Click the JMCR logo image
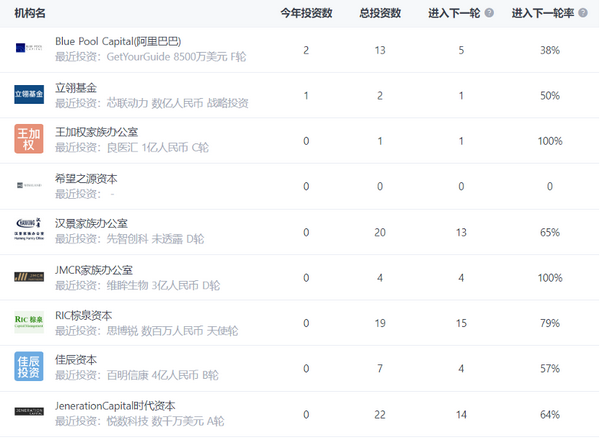Viewport: 600px width, 438px height. tap(29, 277)
